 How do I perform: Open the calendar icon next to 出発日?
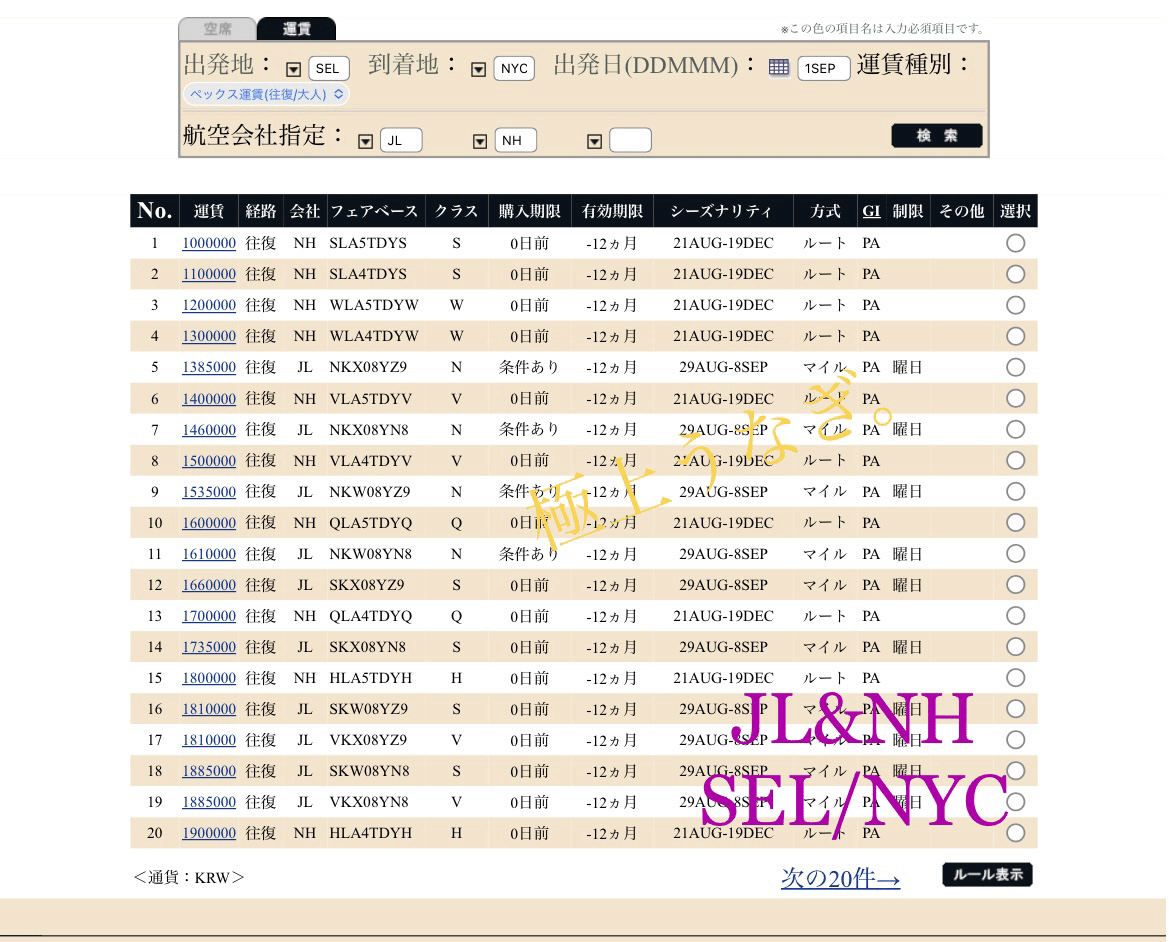pyautogui.click(x=778, y=69)
